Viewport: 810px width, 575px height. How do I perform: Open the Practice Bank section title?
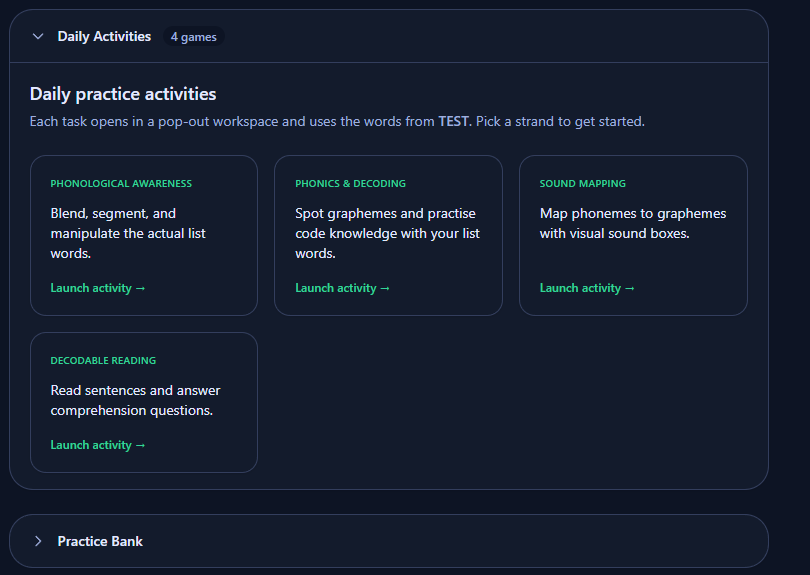coord(100,541)
